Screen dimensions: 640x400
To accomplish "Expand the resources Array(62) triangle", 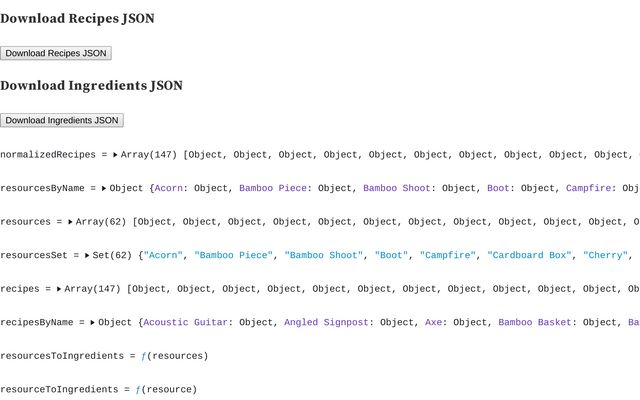I will [x=70, y=222].
